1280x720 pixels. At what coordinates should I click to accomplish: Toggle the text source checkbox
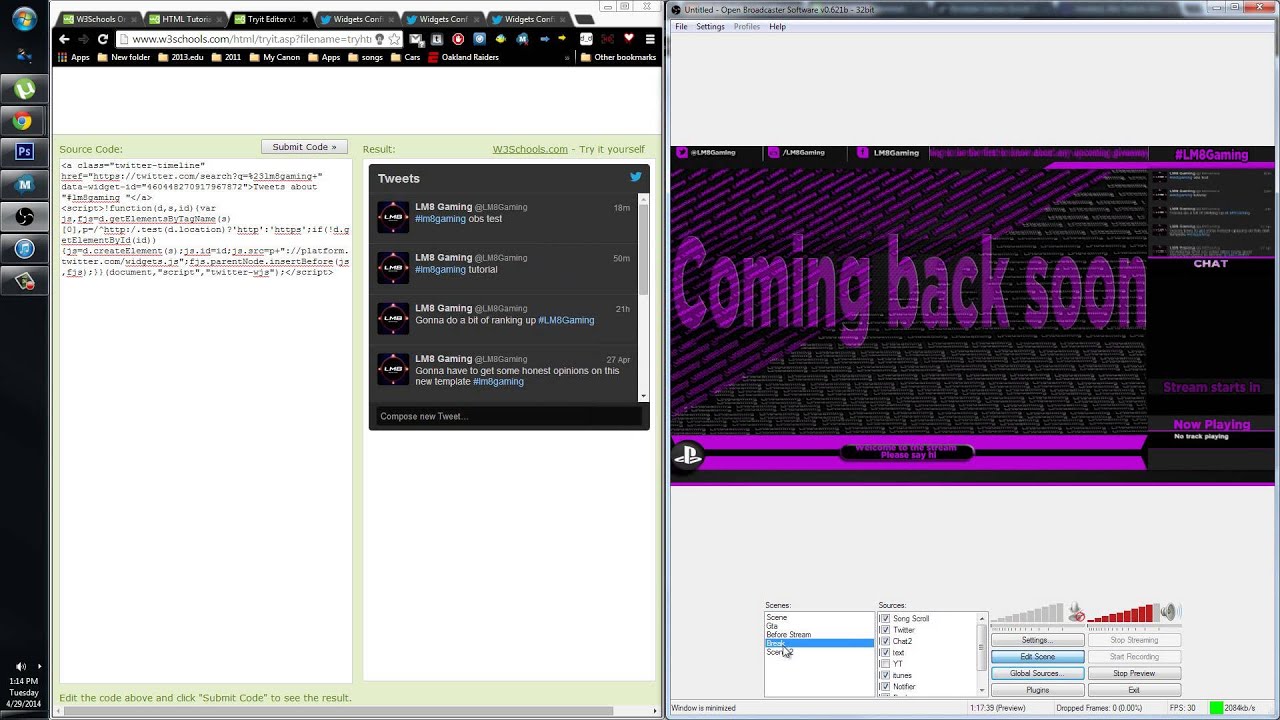[884, 653]
